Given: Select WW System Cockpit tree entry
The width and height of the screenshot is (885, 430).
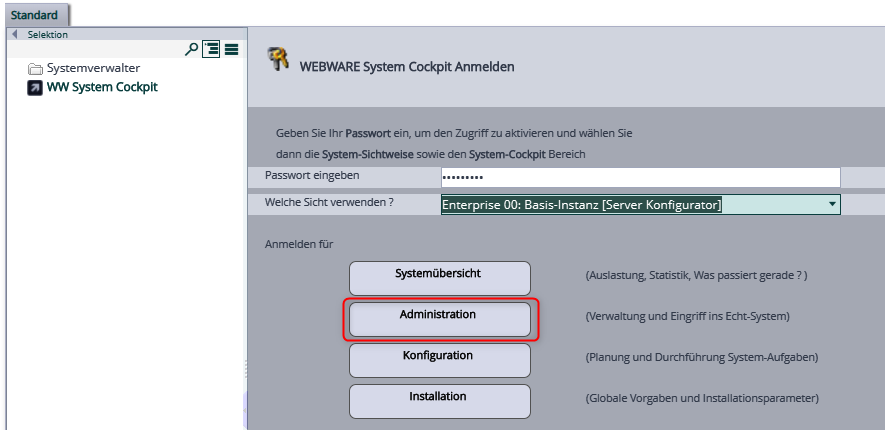Looking at the screenshot, I should (102, 87).
